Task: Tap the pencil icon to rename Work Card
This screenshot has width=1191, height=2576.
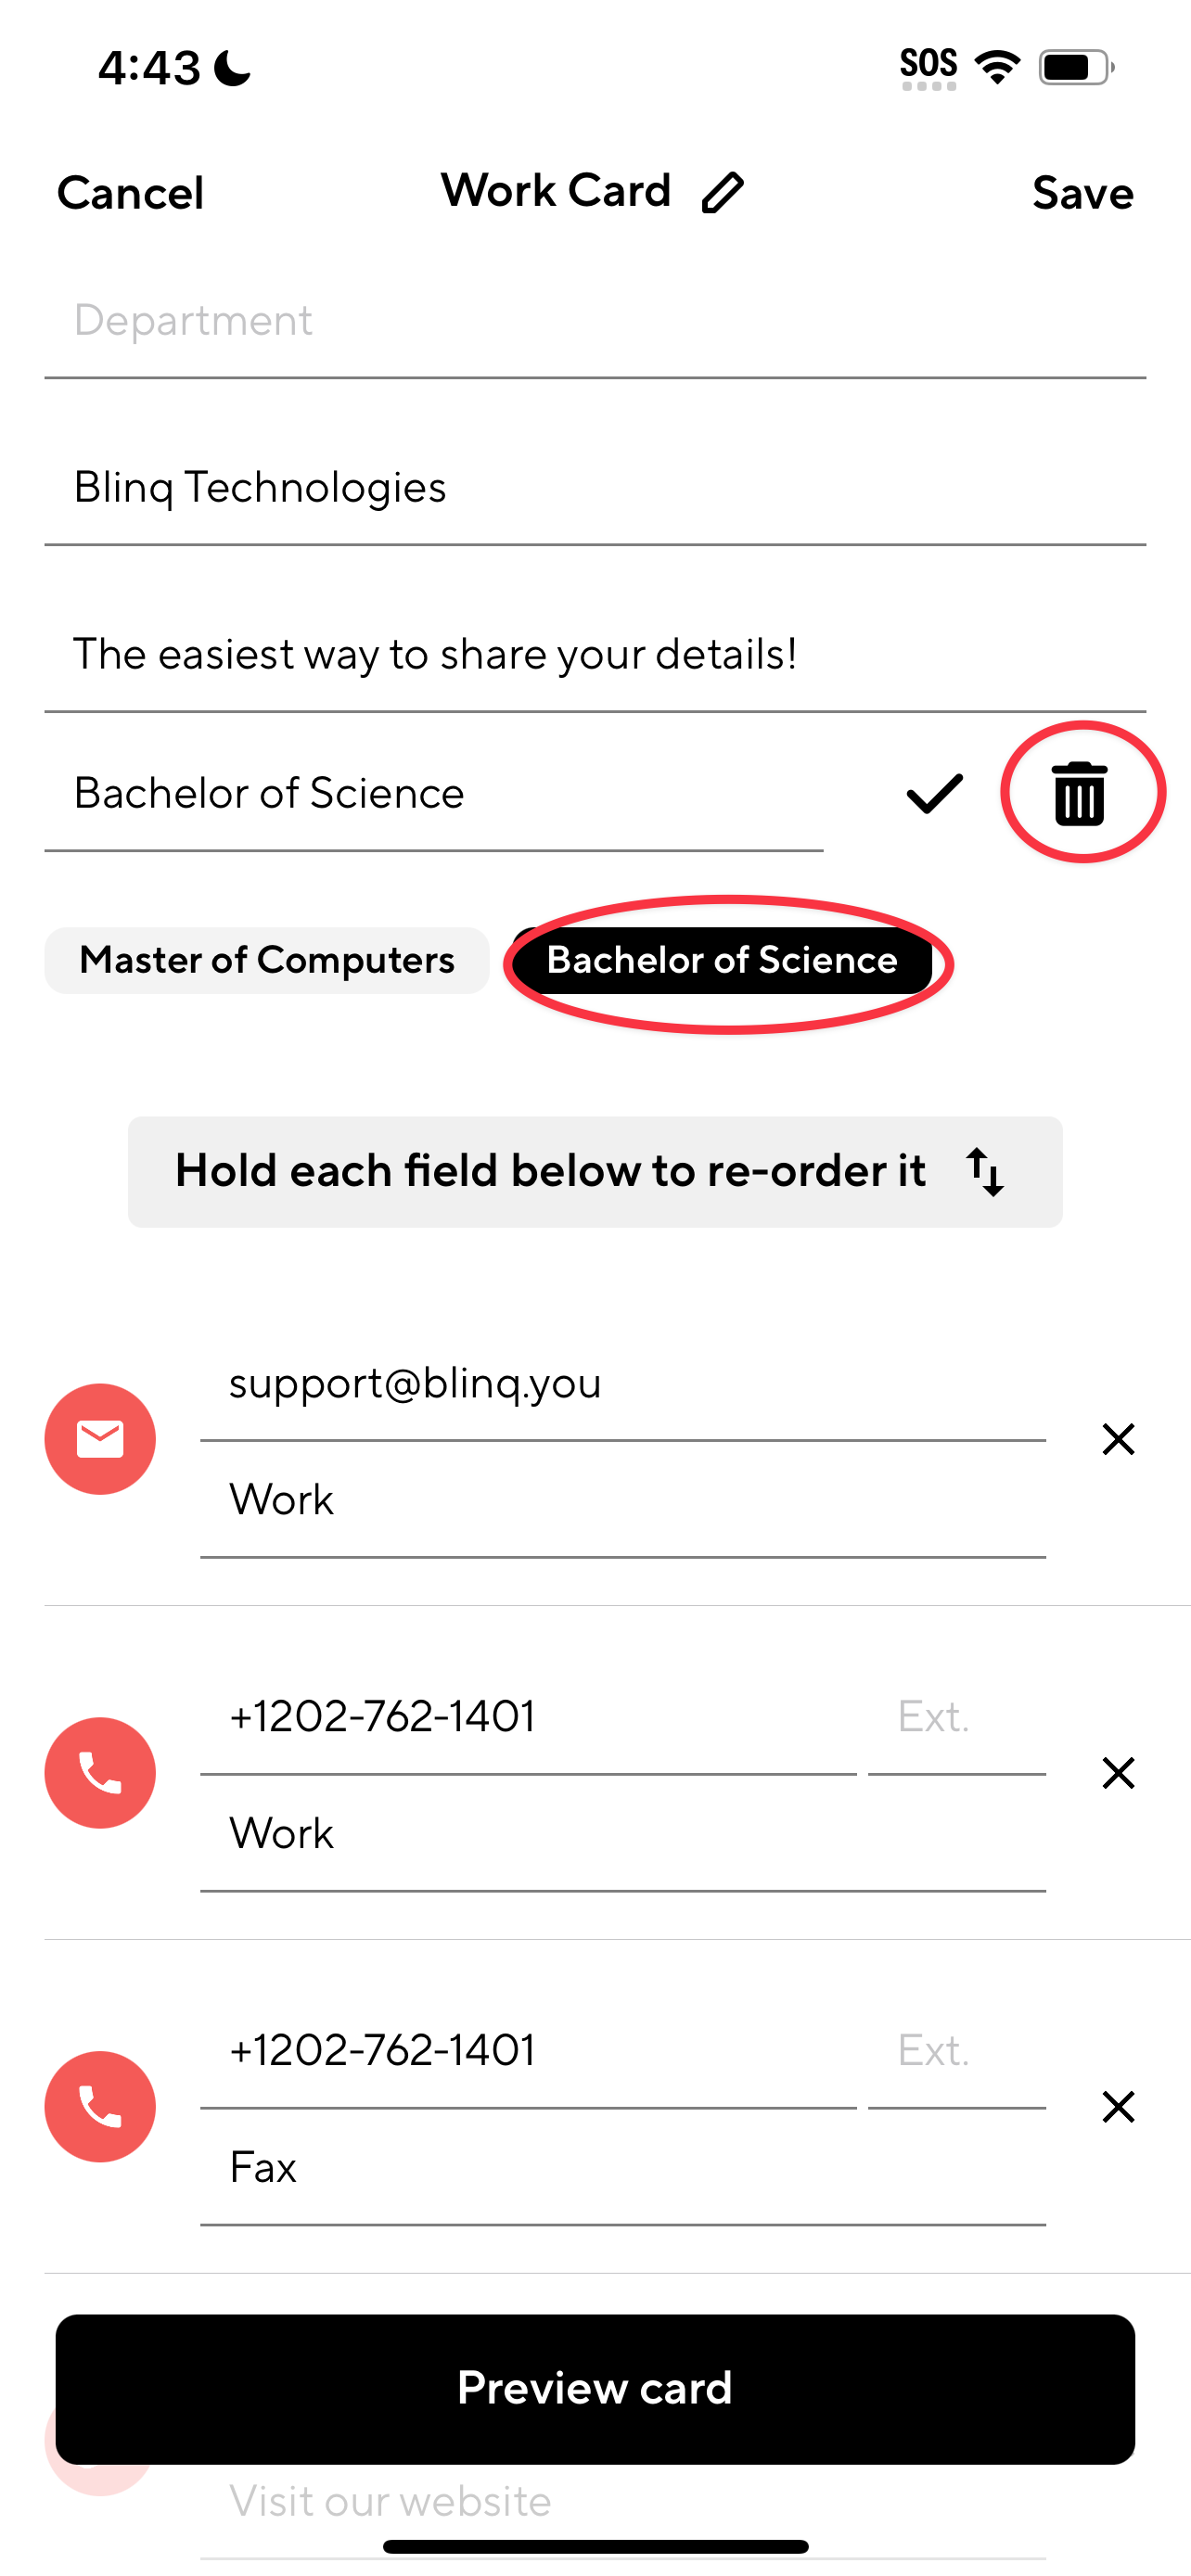Action: pyautogui.click(x=722, y=192)
